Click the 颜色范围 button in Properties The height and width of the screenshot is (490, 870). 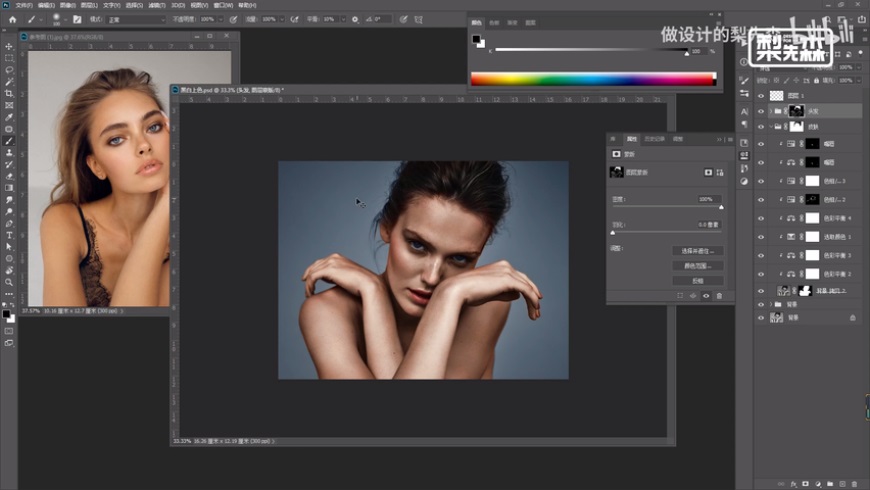[696, 266]
